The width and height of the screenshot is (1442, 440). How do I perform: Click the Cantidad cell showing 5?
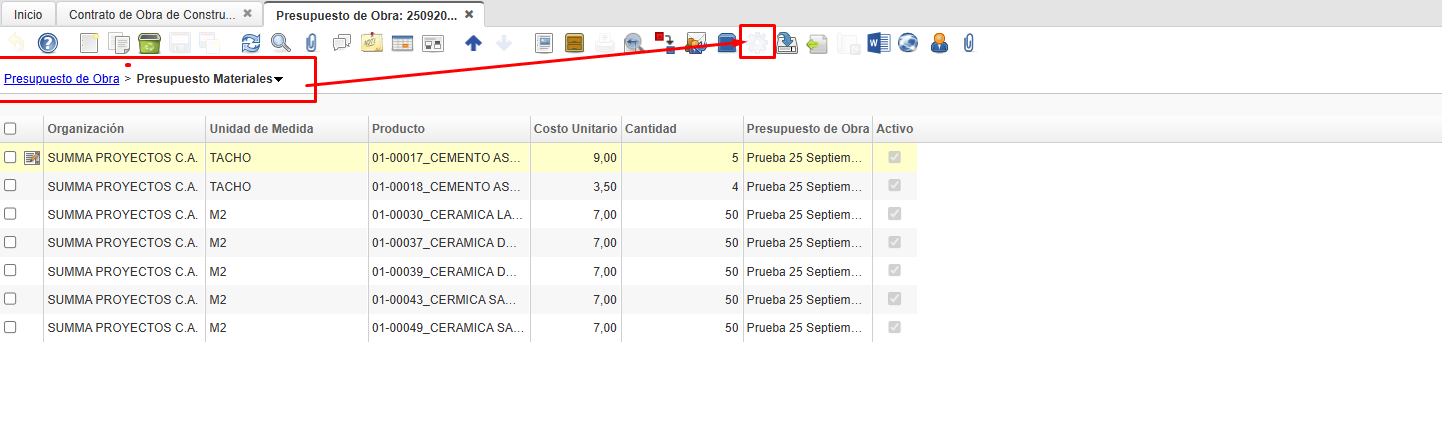[680, 157]
